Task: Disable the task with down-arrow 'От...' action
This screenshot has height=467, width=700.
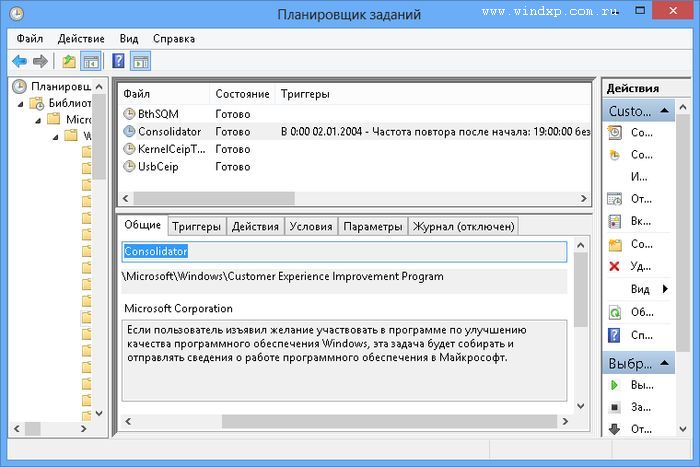Action: pyautogui.click(x=630, y=429)
